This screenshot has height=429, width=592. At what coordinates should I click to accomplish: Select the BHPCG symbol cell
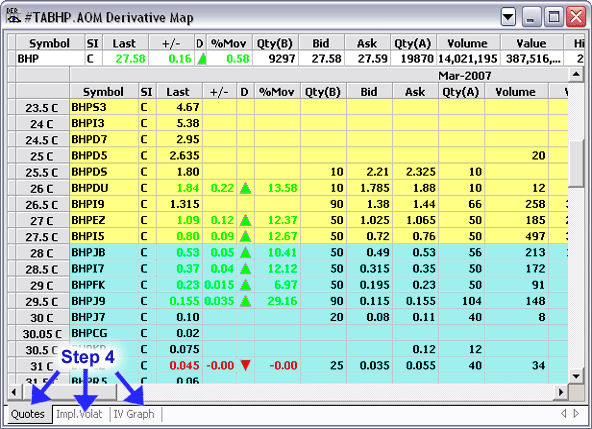point(104,333)
